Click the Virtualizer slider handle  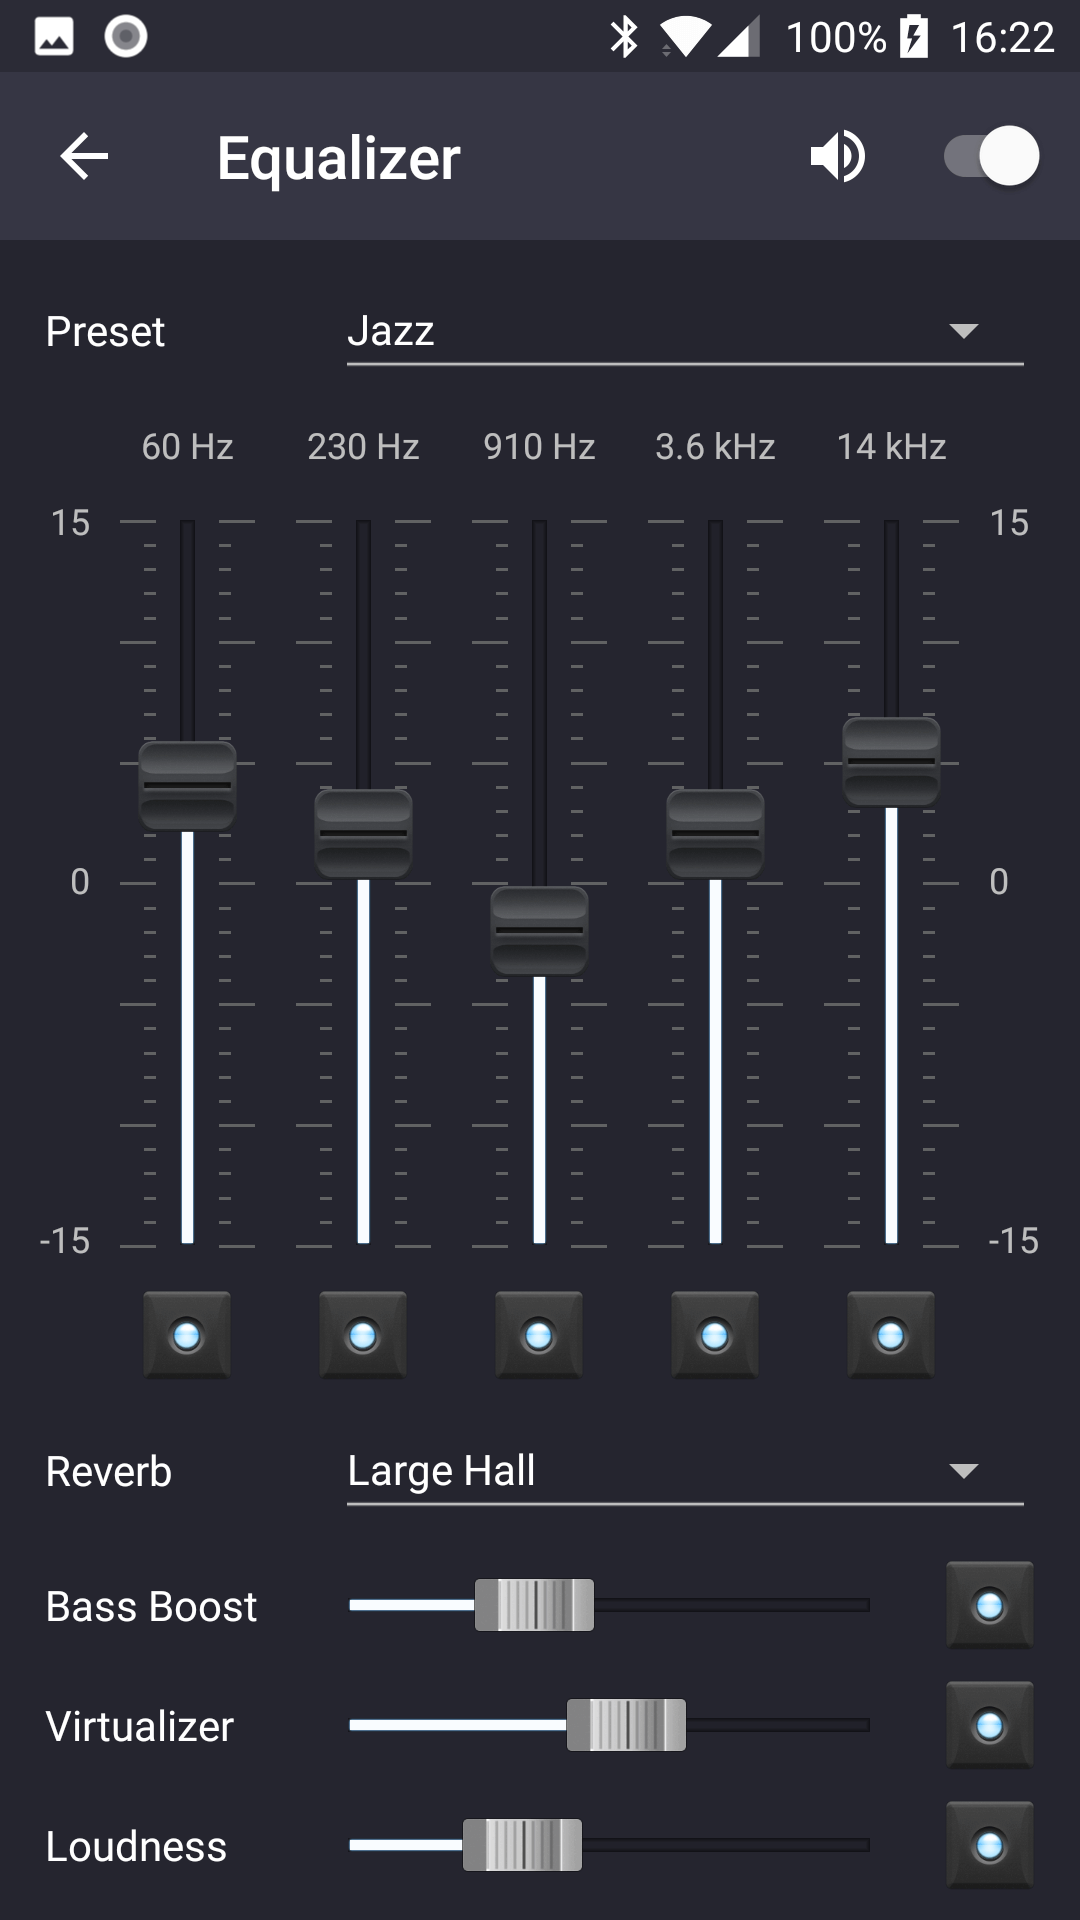point(626,1725)
